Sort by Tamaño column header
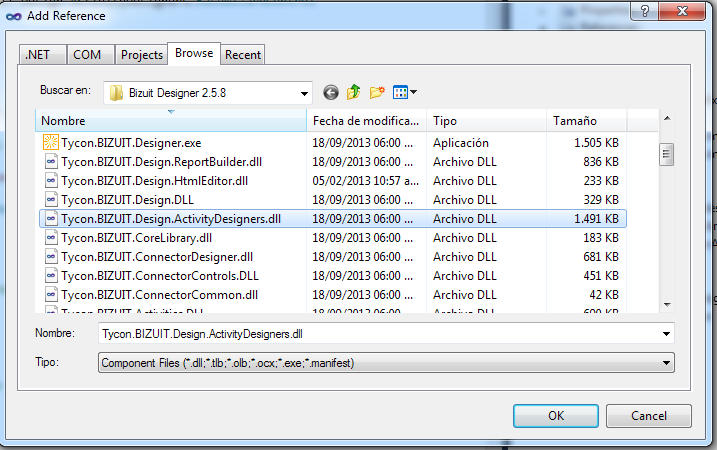This screenshot has width=717, height=450. [586, 121]
